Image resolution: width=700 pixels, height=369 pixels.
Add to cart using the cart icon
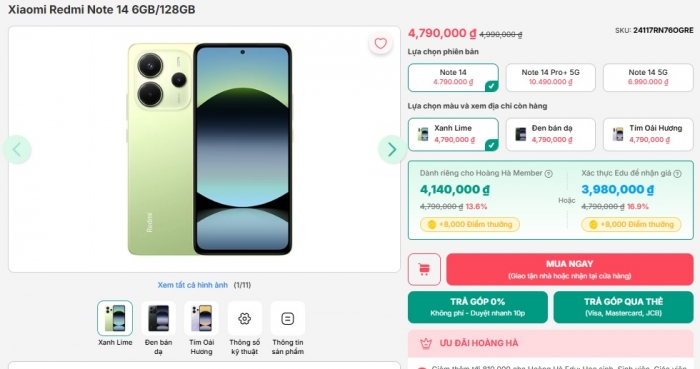point(424,269)
